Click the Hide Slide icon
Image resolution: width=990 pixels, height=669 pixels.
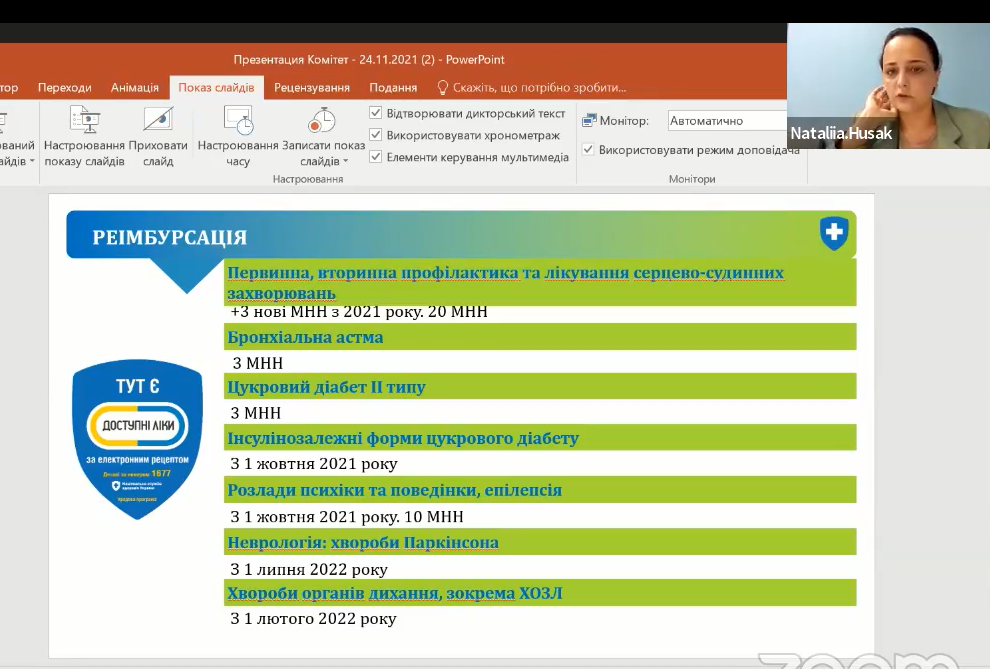(x=158, y=120)
